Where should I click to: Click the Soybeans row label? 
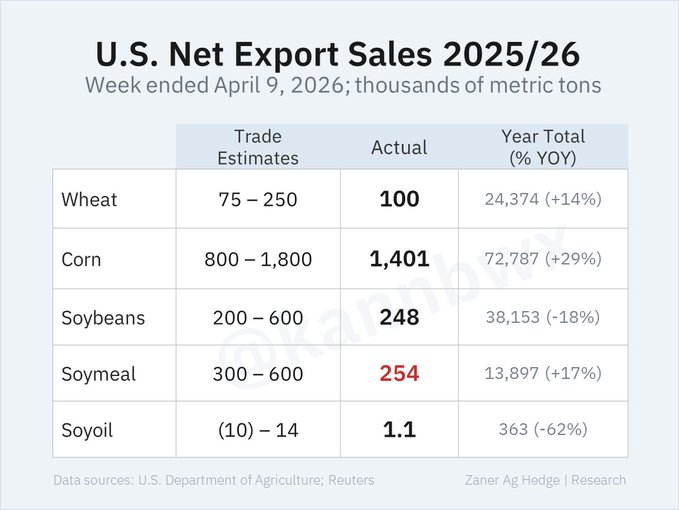click(103, 318)
